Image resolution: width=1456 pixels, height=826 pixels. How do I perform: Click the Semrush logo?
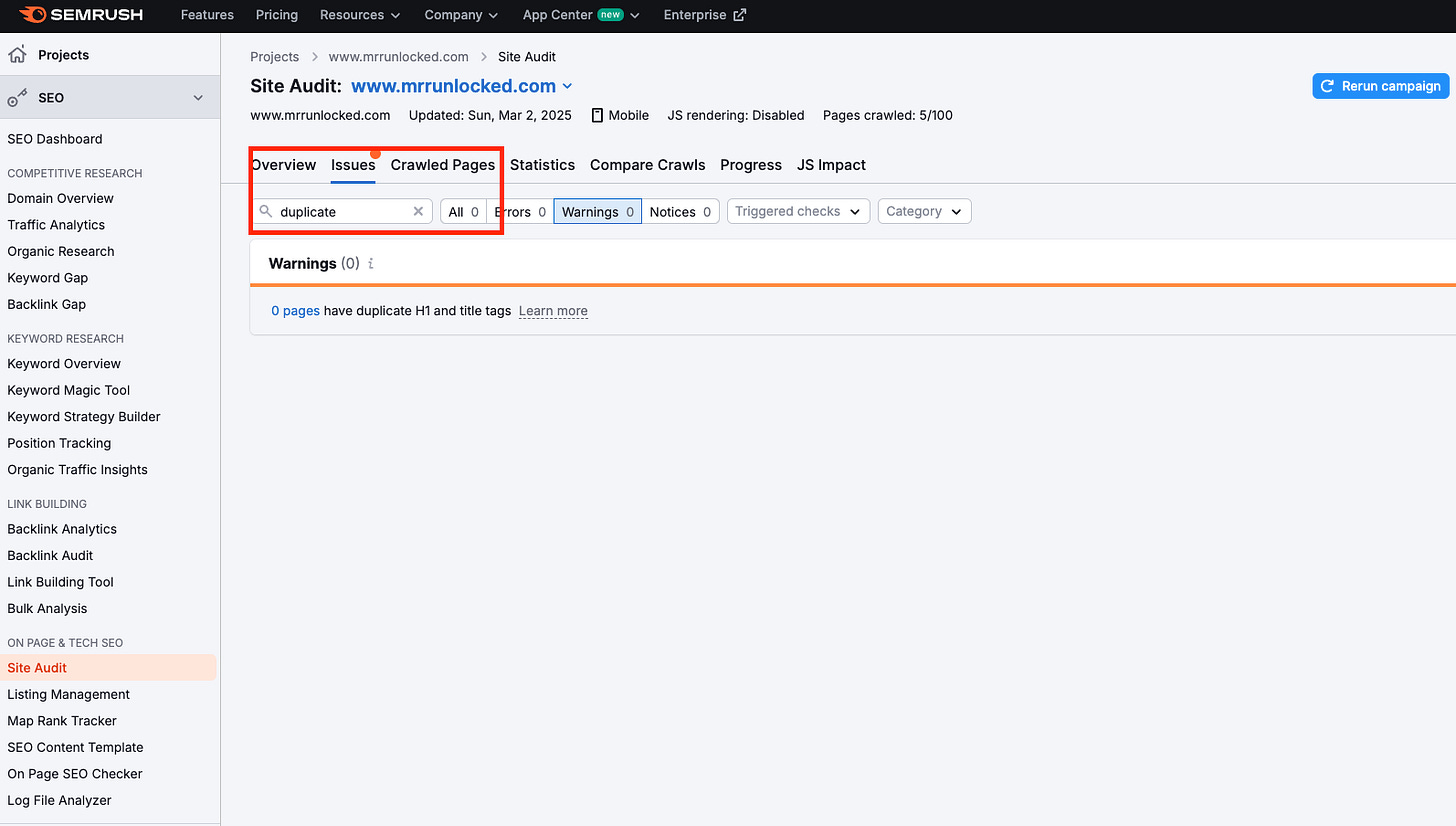click(x=81, y=15)
